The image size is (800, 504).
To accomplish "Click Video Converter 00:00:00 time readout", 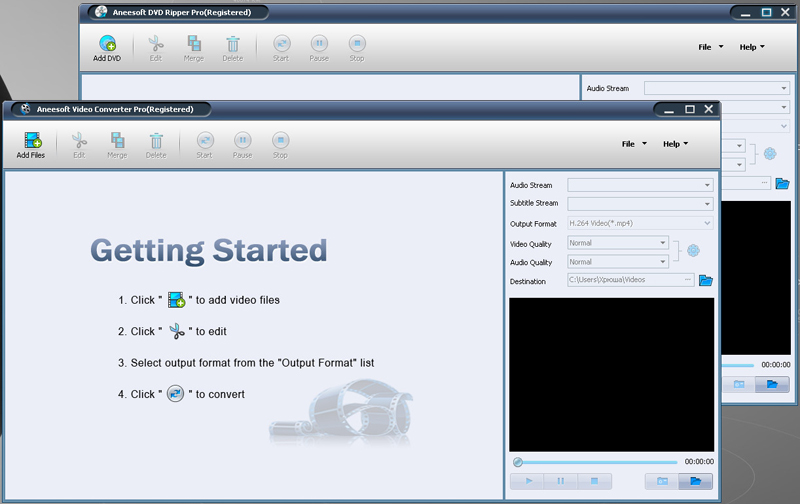I will point(699,462).
